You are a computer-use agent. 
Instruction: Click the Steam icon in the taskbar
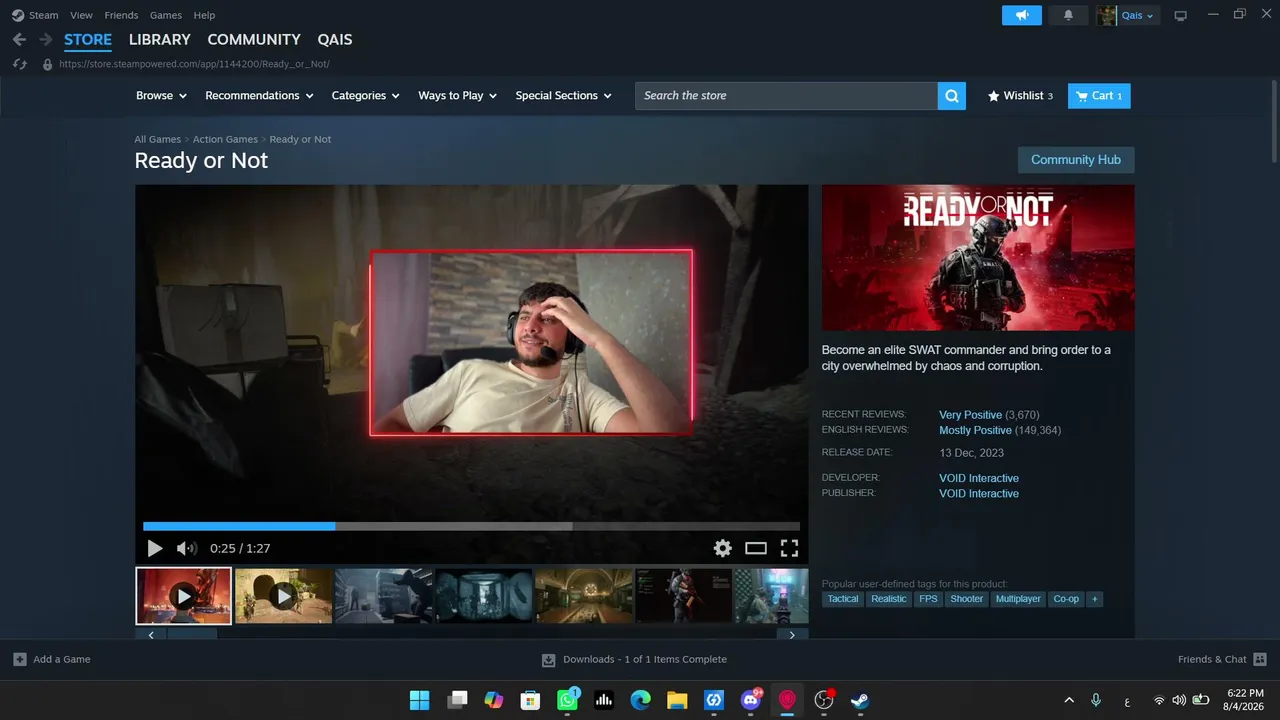click(x=860, y=700)
